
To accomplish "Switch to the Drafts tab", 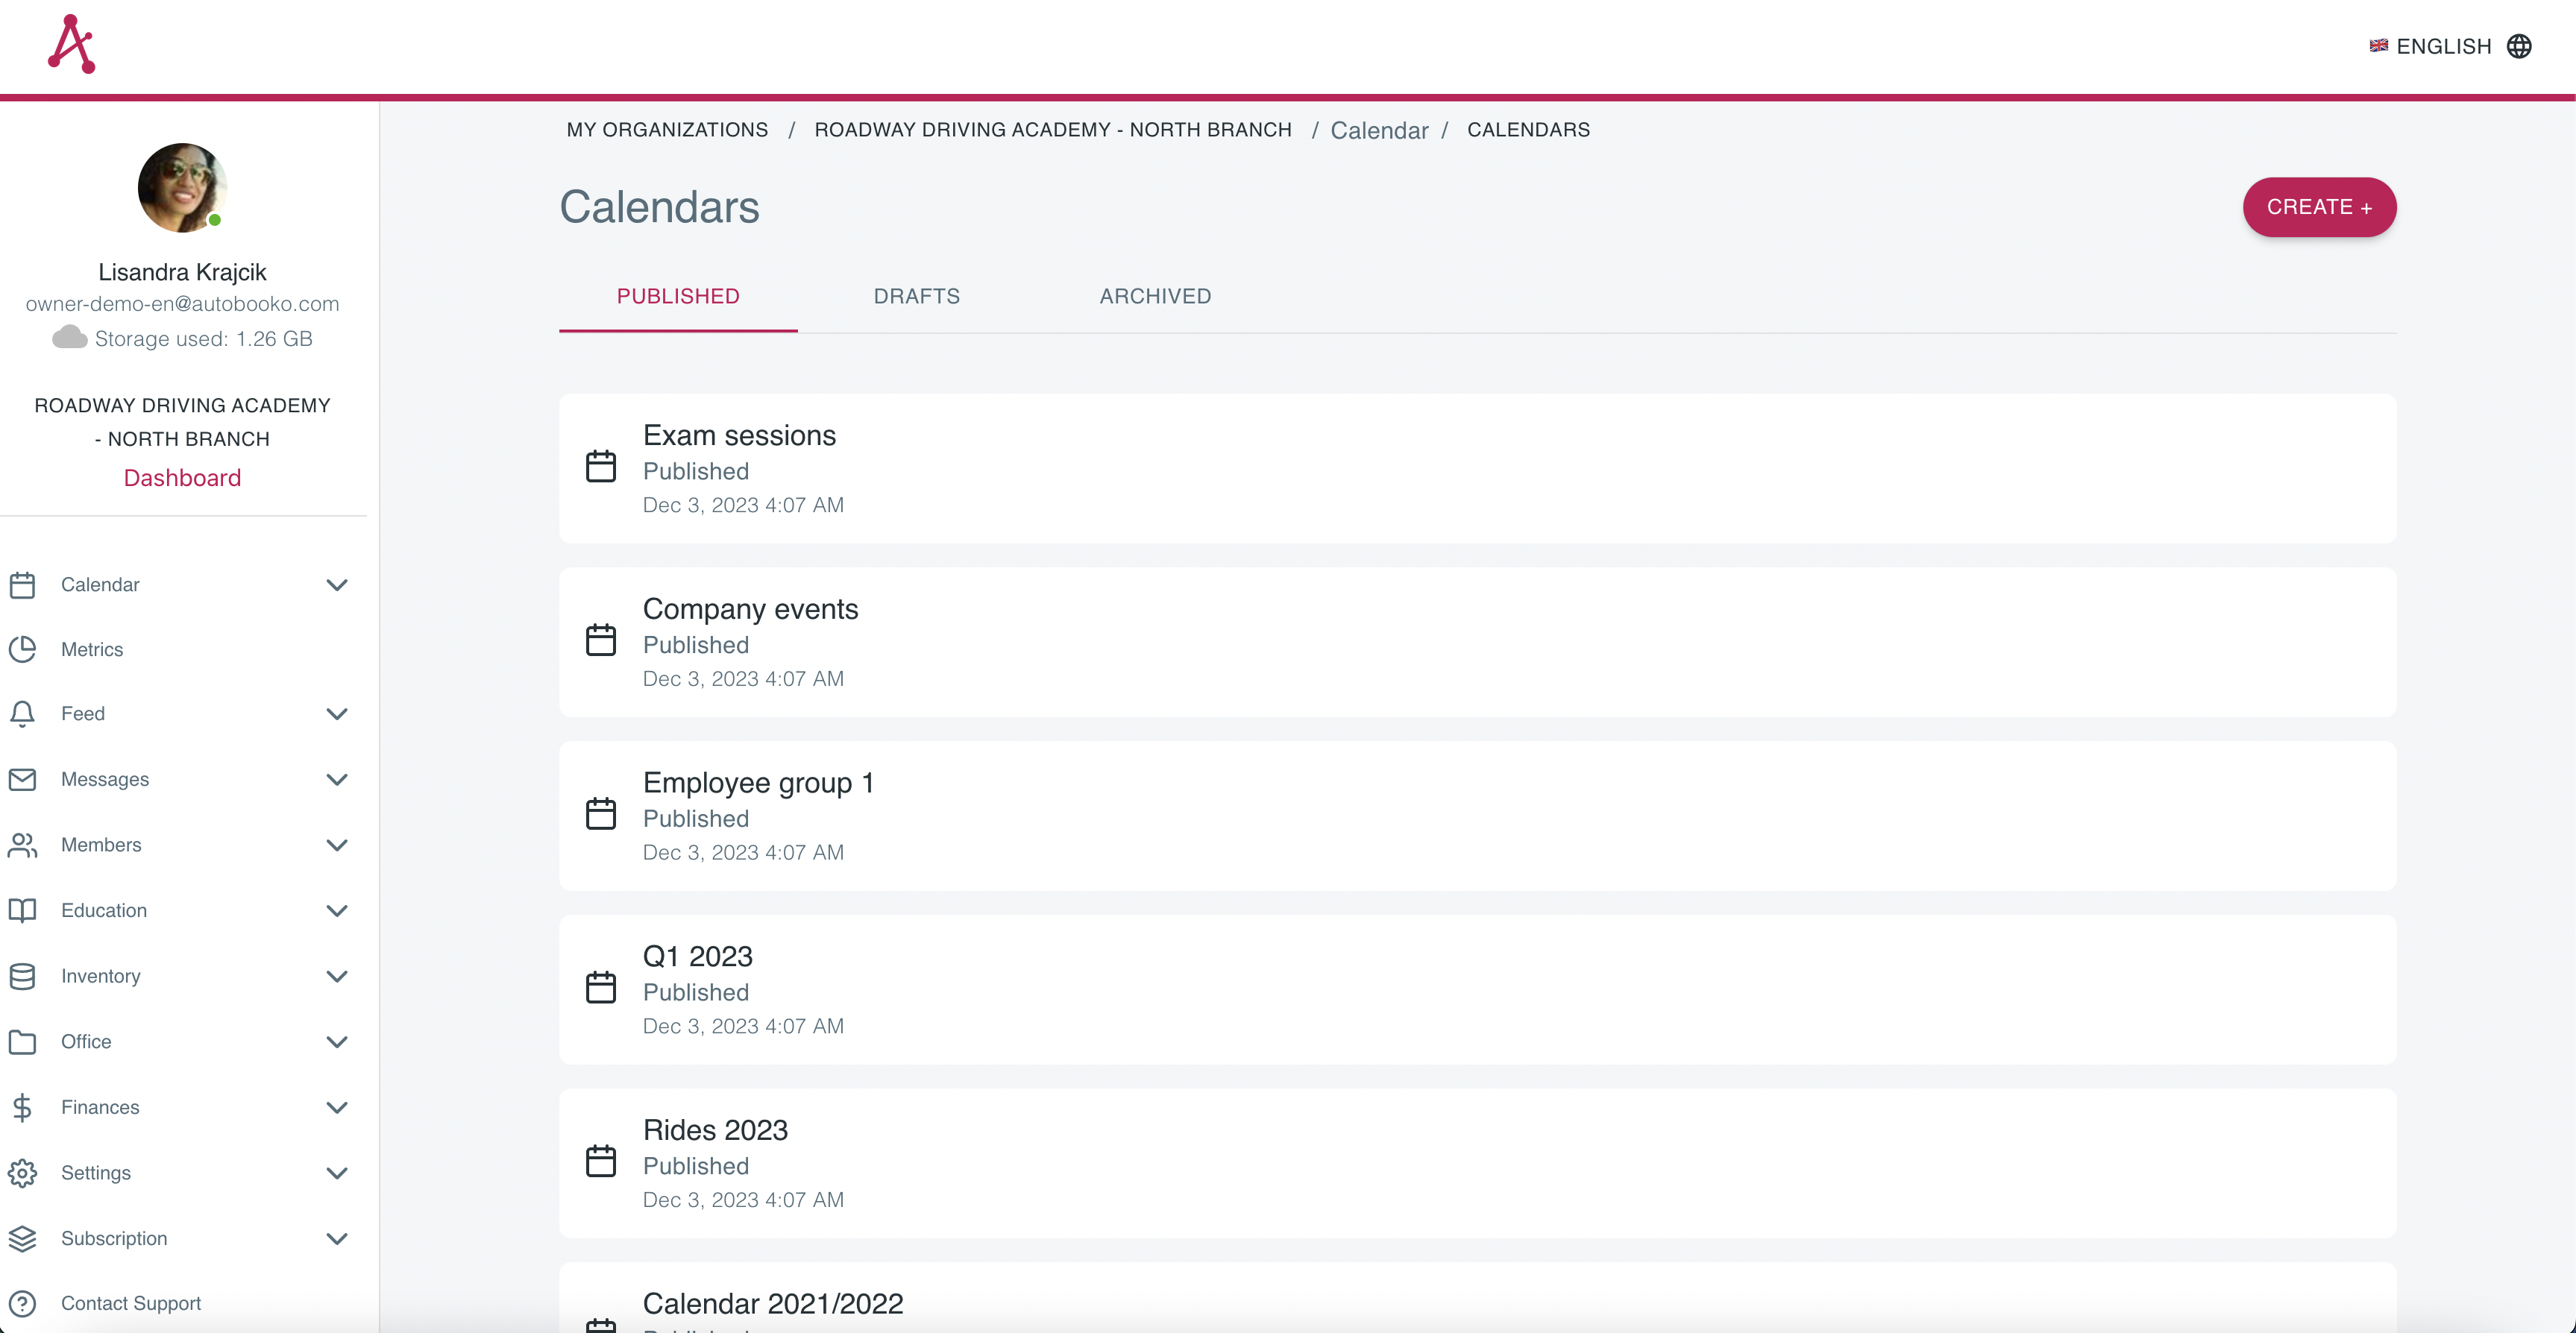I will coord(916,296).
